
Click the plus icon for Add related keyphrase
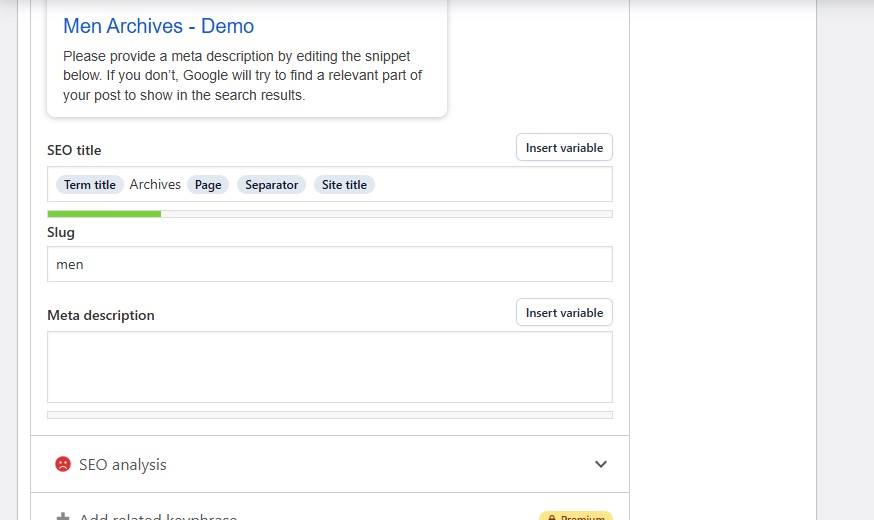[x=63, y=517]
